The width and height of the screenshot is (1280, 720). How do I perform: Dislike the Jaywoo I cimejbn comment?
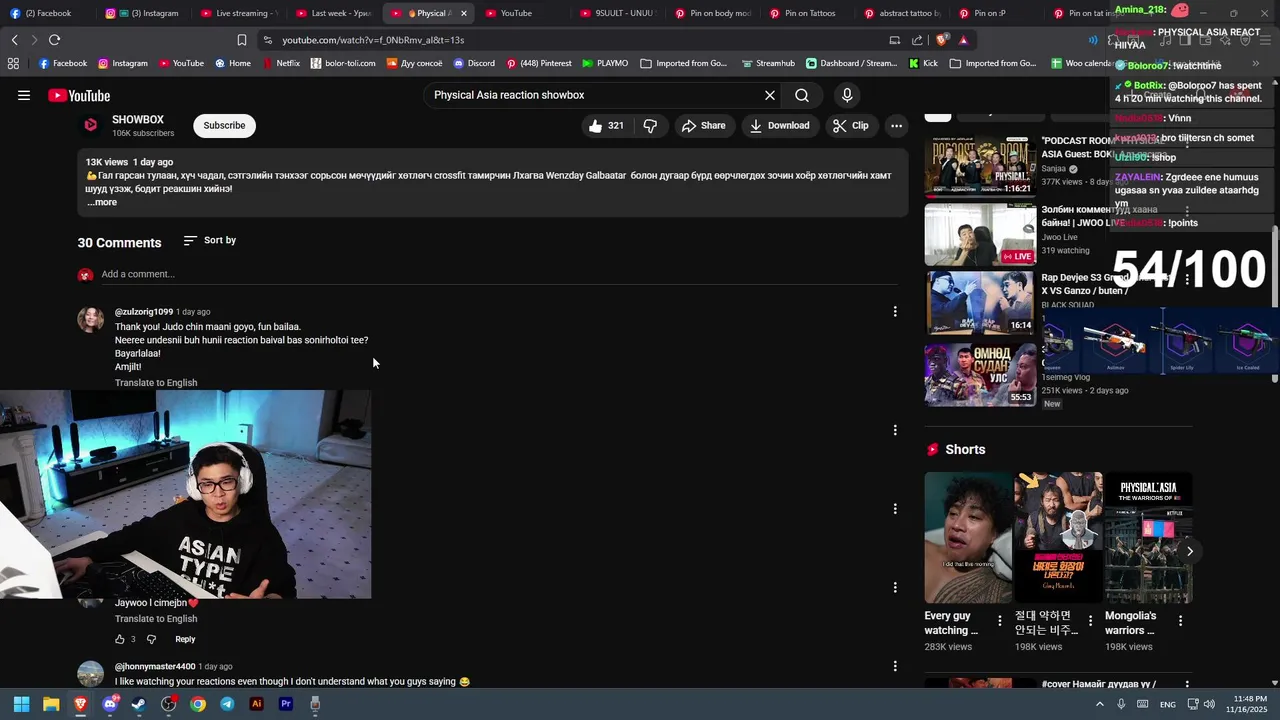point(152,639)
